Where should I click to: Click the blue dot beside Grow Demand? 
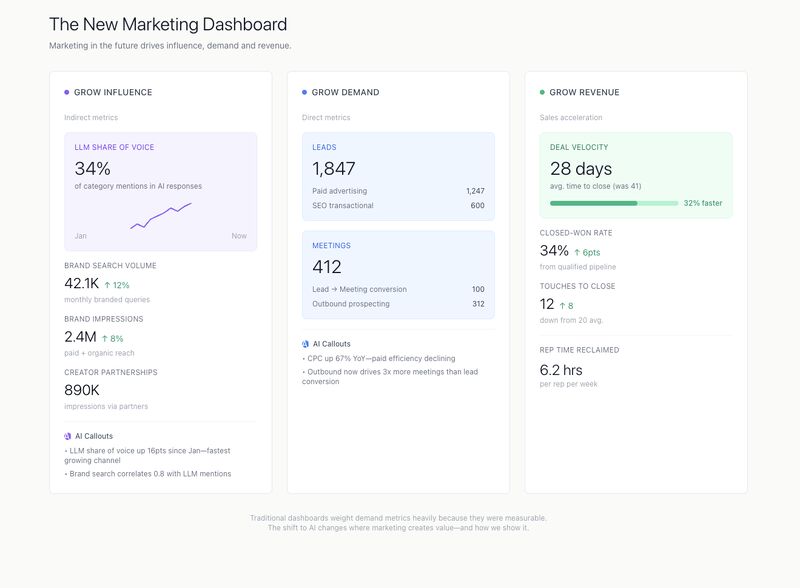[305, 92]
